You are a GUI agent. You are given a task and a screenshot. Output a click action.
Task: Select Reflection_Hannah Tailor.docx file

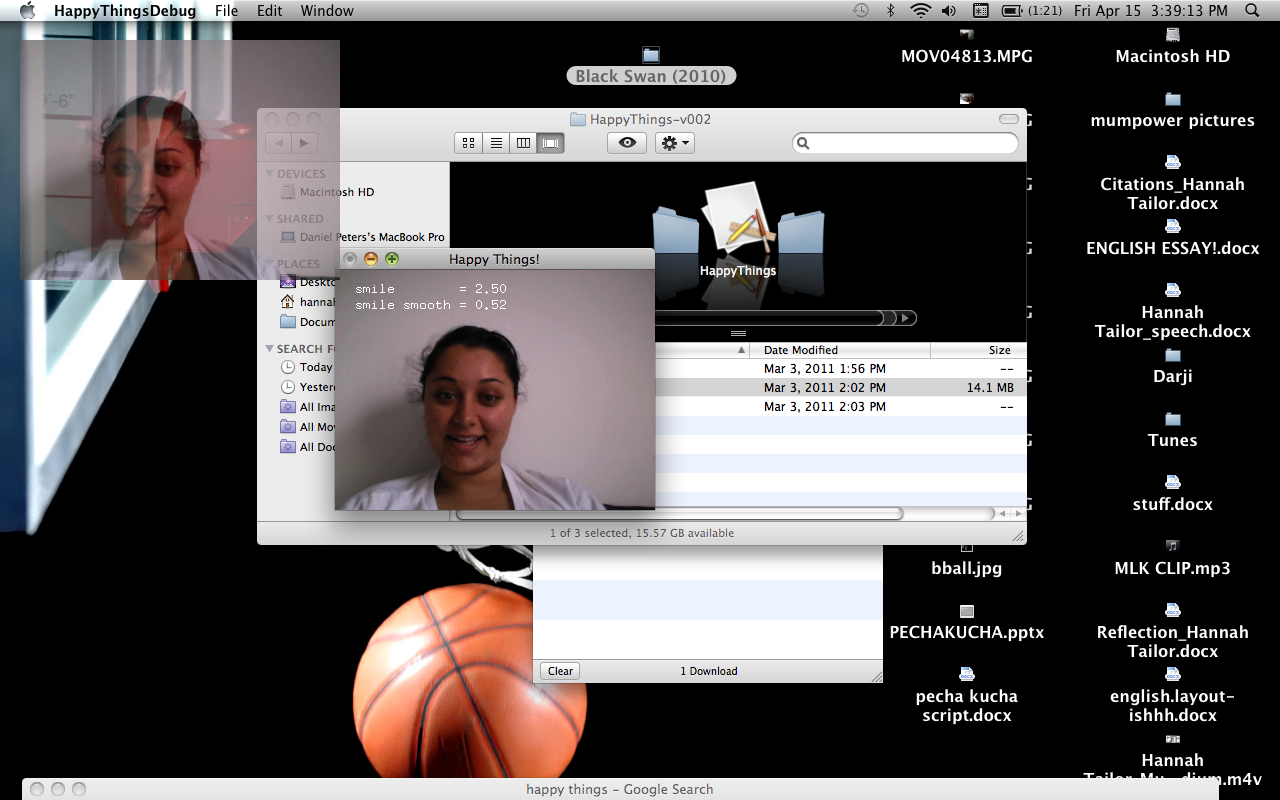click(1173, 632)
